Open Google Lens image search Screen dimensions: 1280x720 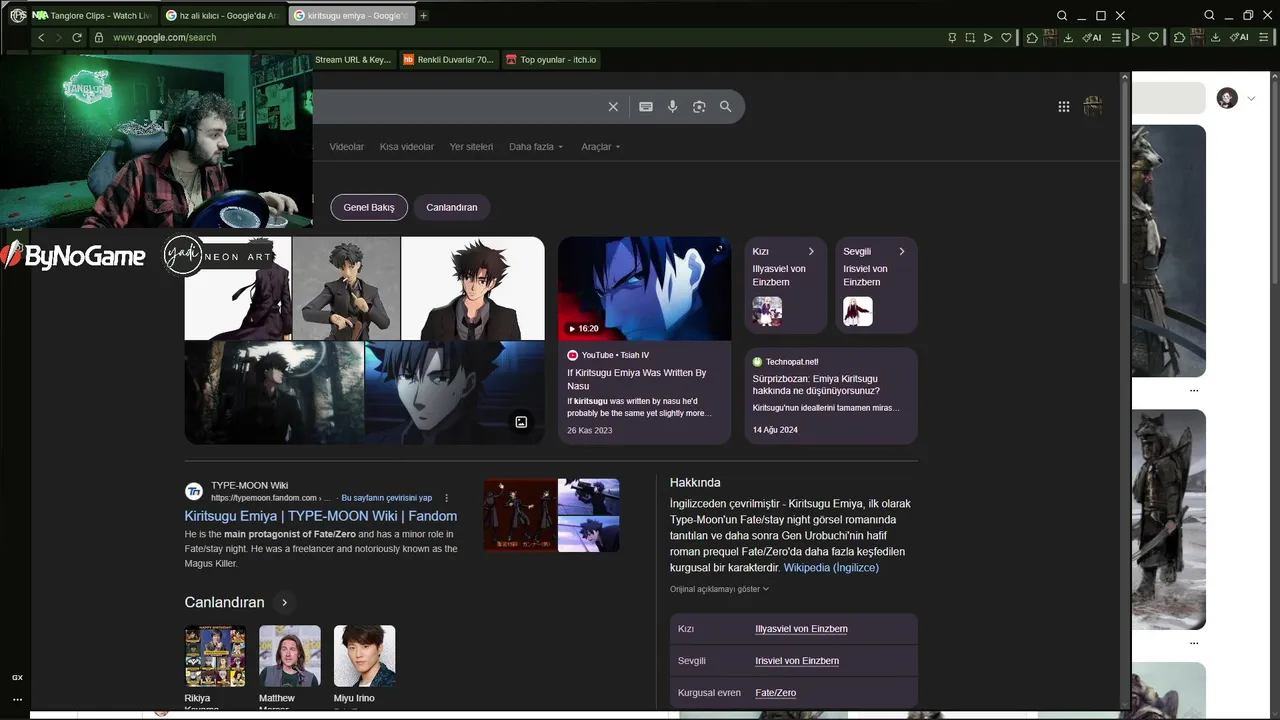(x=699, y=107)
